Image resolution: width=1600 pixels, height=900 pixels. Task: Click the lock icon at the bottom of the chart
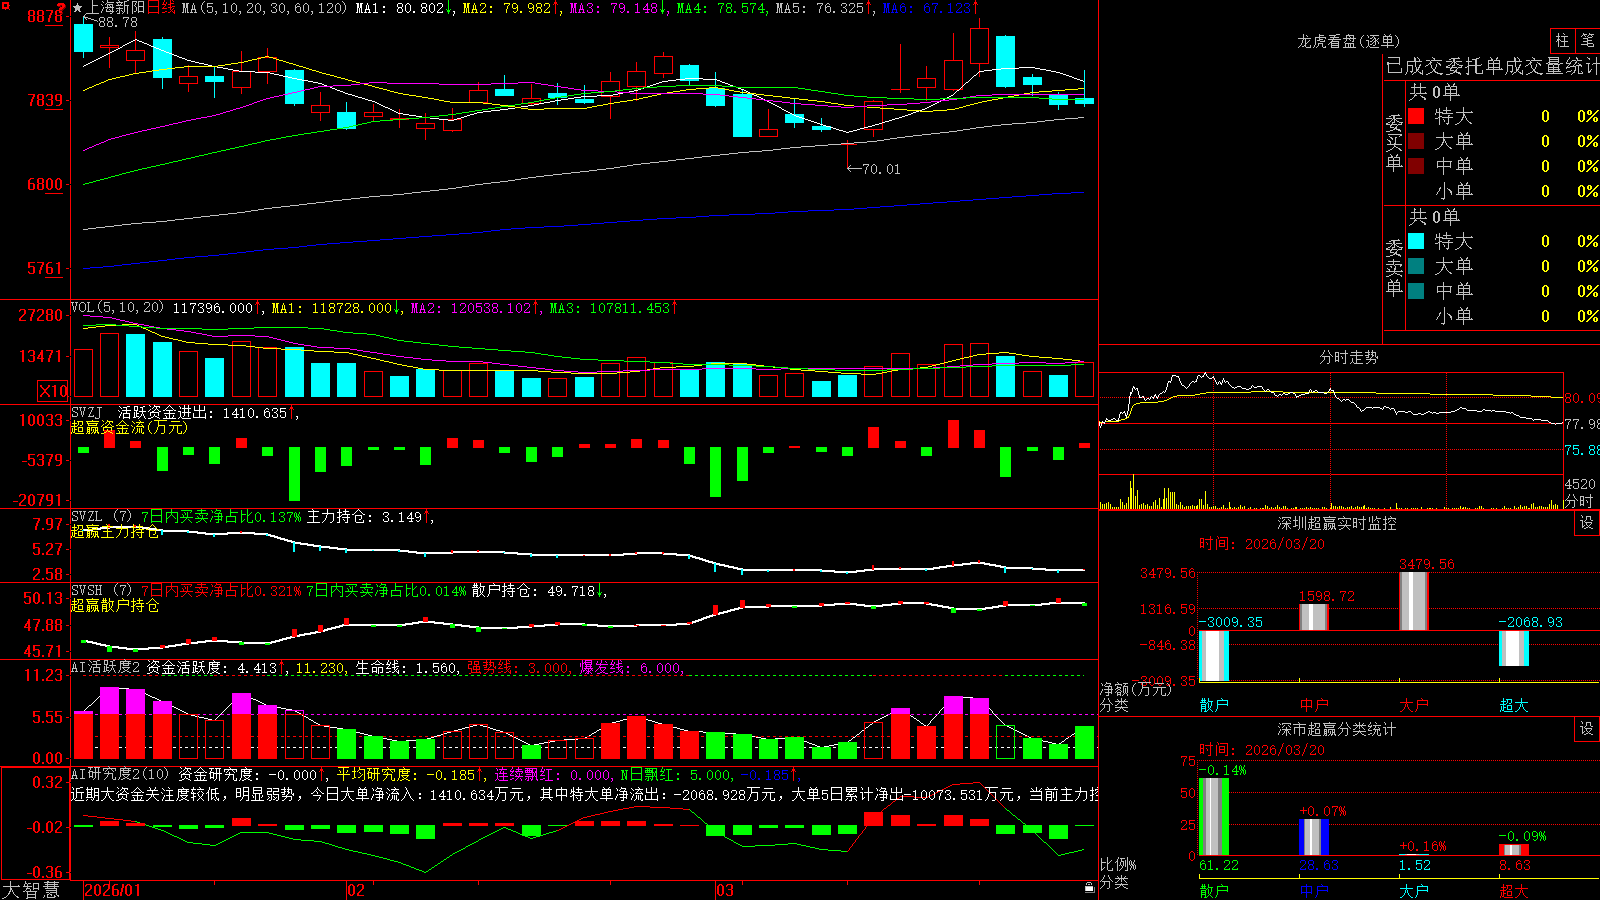[x=1089, y=888]
